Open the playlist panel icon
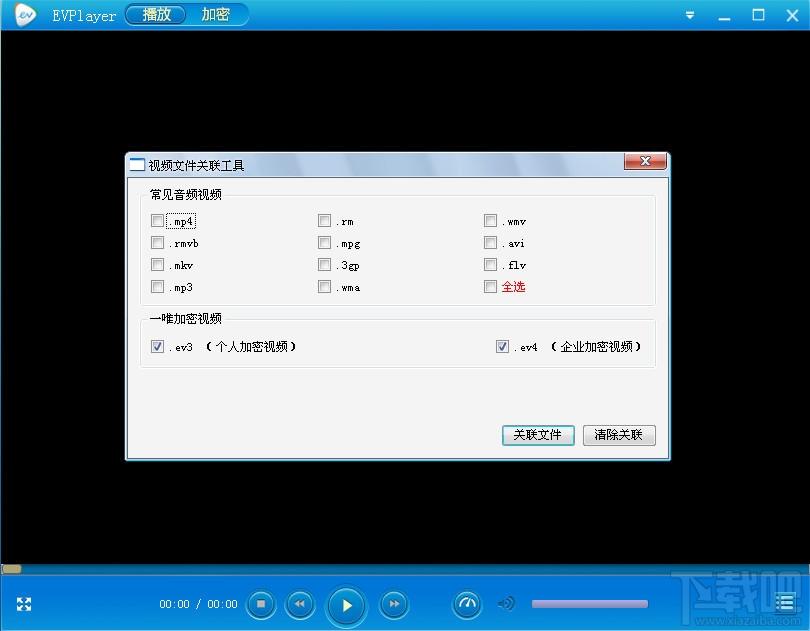 point(786,603)
